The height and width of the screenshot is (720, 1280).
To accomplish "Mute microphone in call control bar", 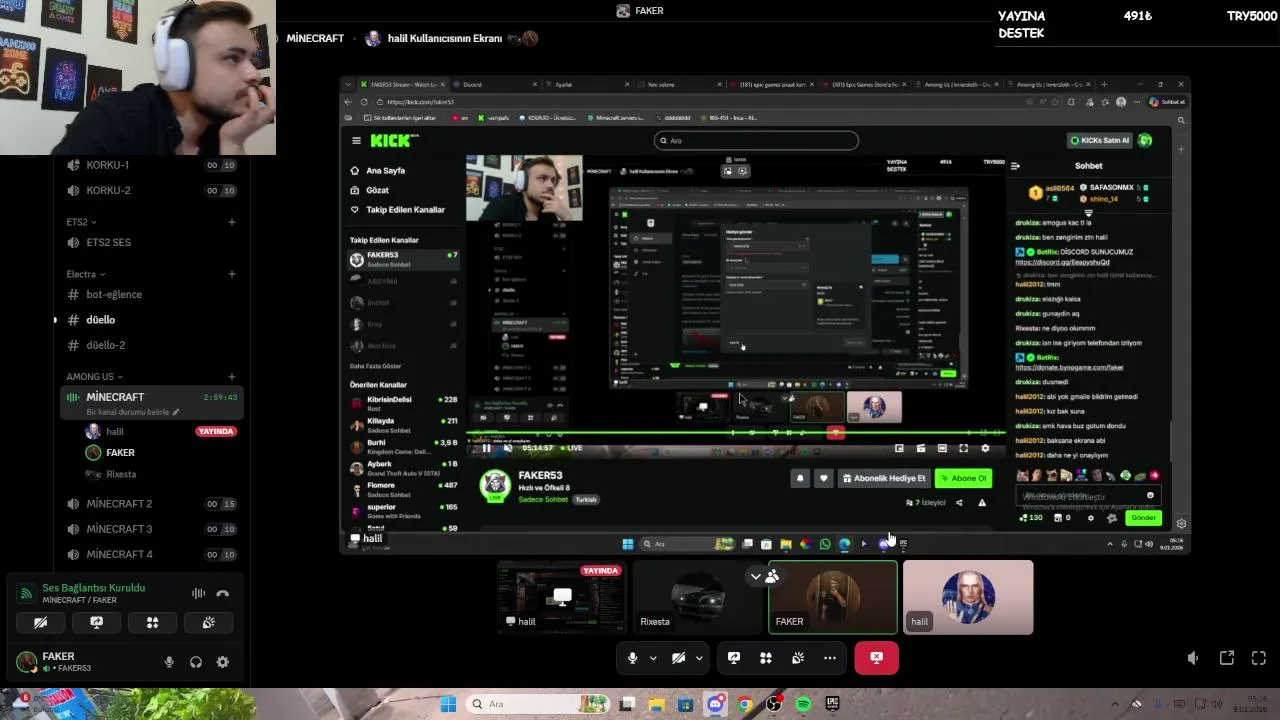I will [632, 658].
